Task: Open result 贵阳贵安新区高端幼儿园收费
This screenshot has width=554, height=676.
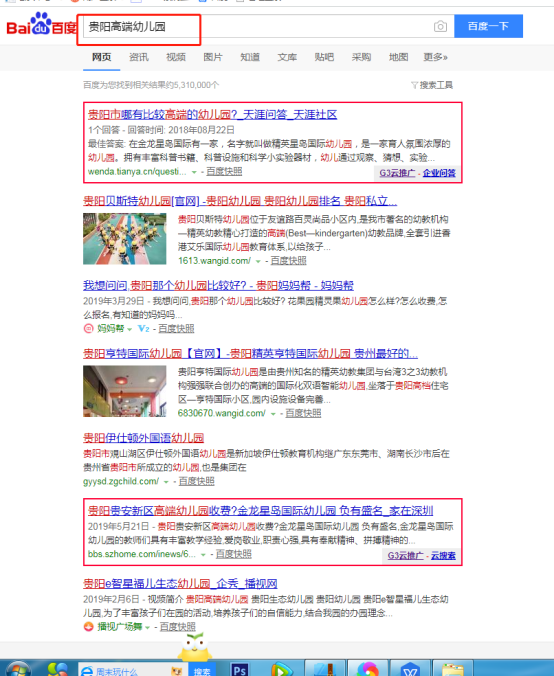Action: click(x=260, y=511)
